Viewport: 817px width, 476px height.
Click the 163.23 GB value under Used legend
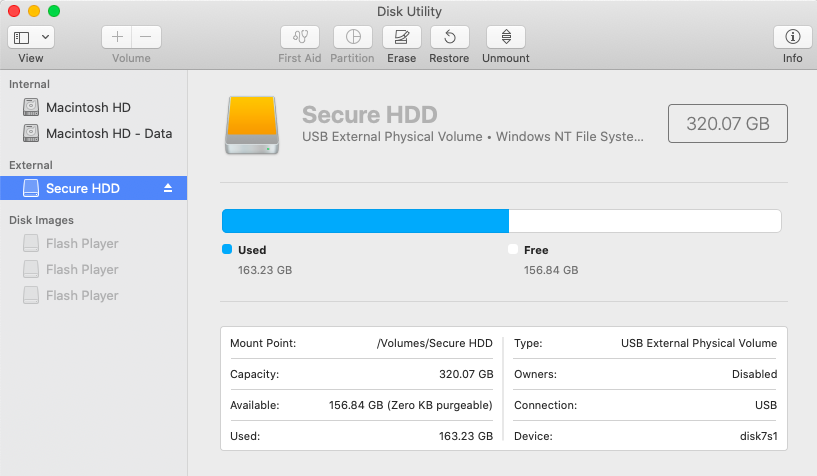[x=265, y=270]
